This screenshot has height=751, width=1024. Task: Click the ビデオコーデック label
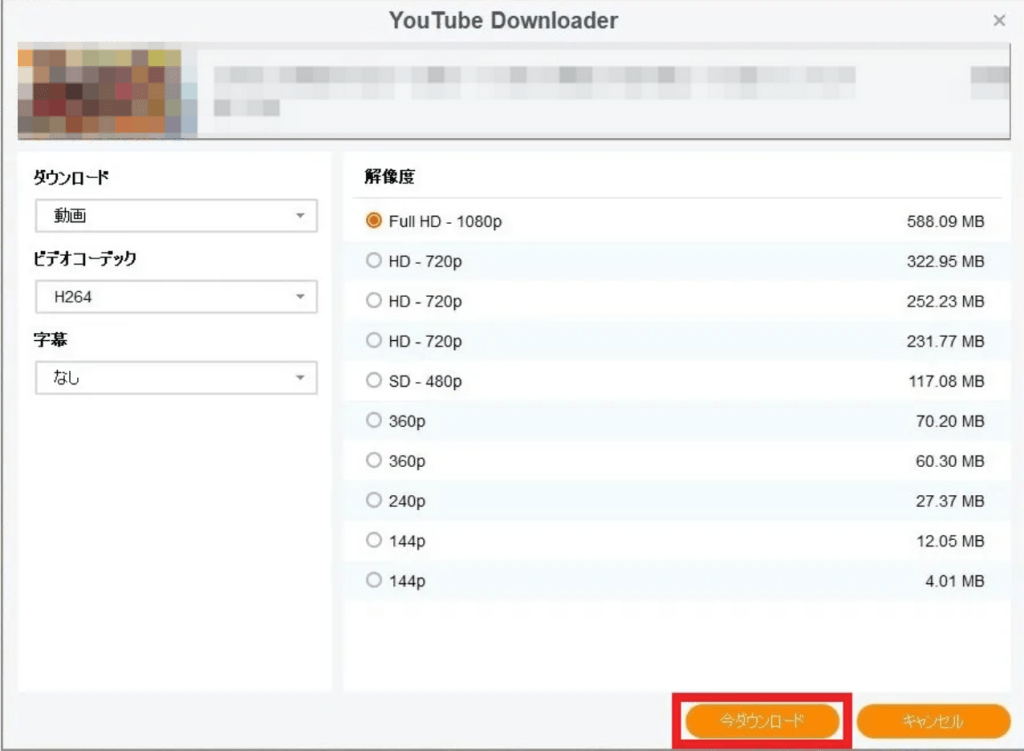tap(85, 259)
